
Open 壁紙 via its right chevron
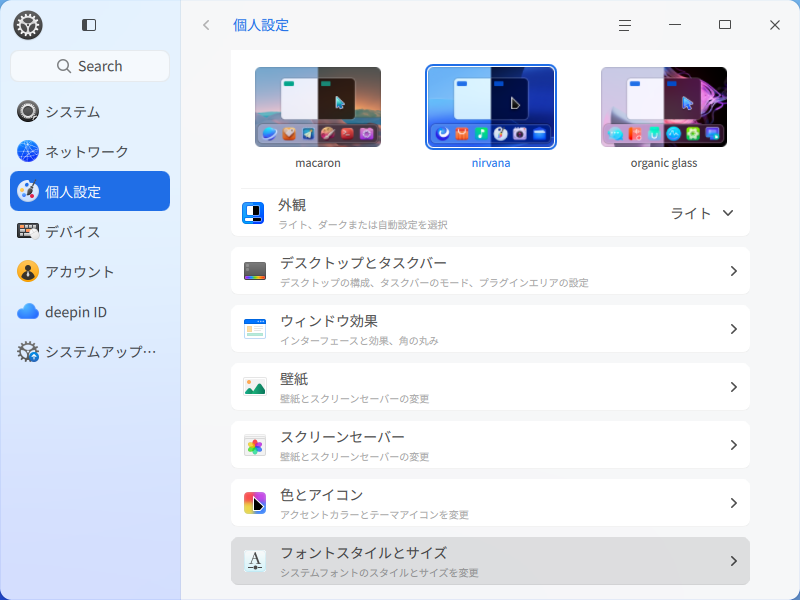pos(733,387)
